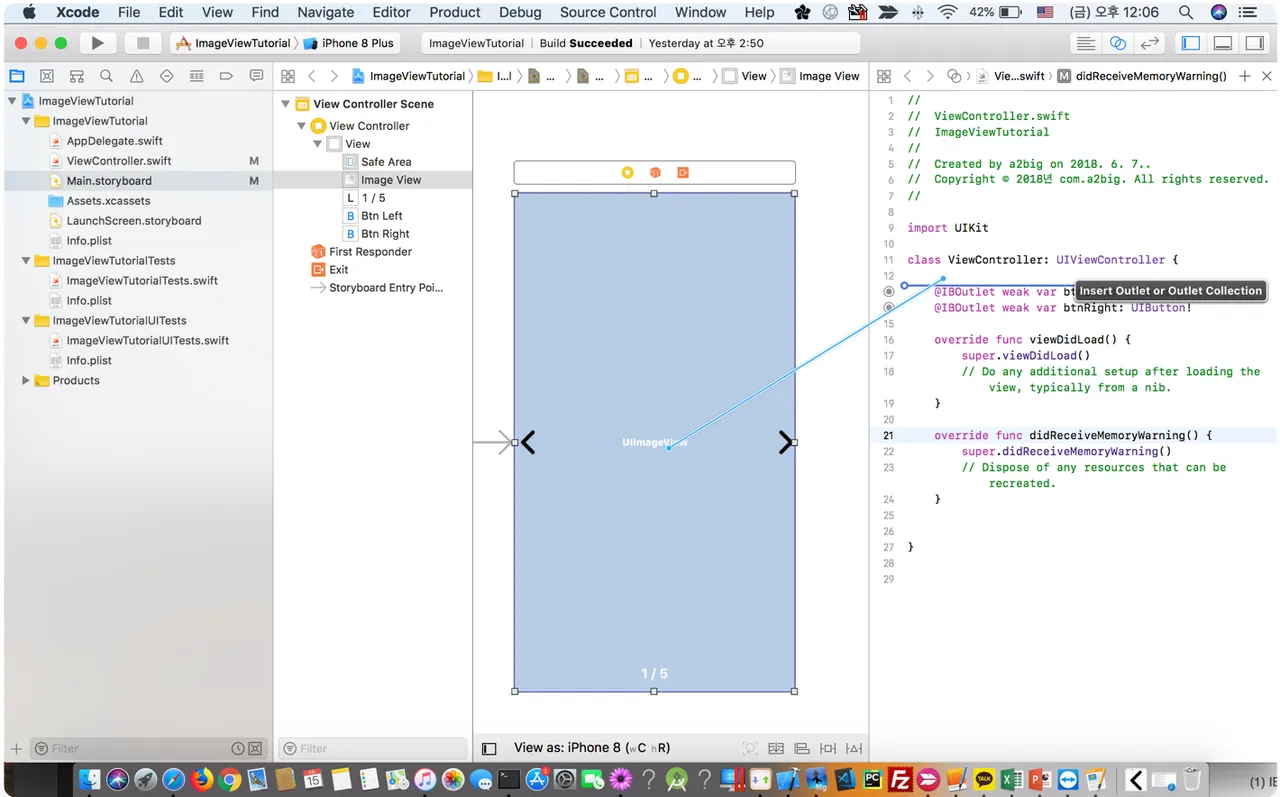The image size is (1280, 797).
Task: Select Storyboard Entry Point in the outline
Action: 385,288
